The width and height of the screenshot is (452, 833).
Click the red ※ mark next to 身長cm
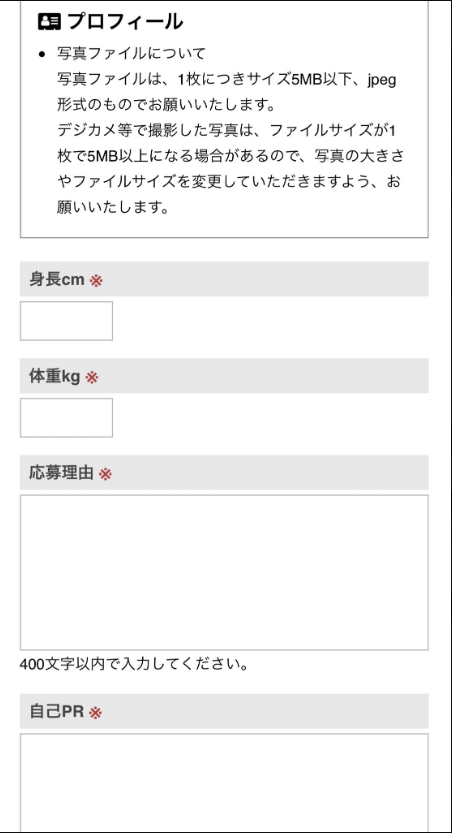96,280
